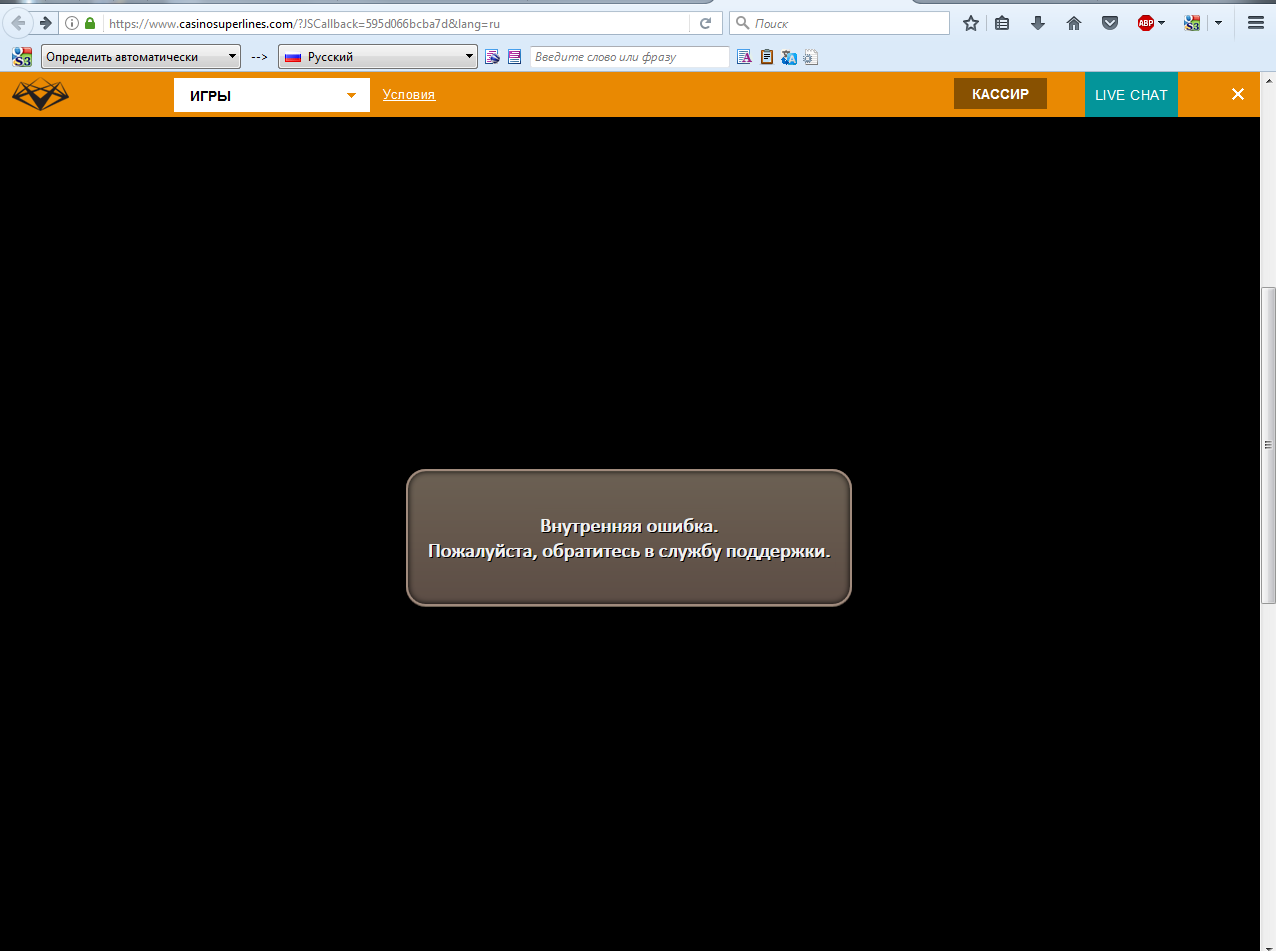Viewport: 1276px width, 951px height.
Task: Click the translate page icon after the language dropdown
Action: [x=492, y=57]
